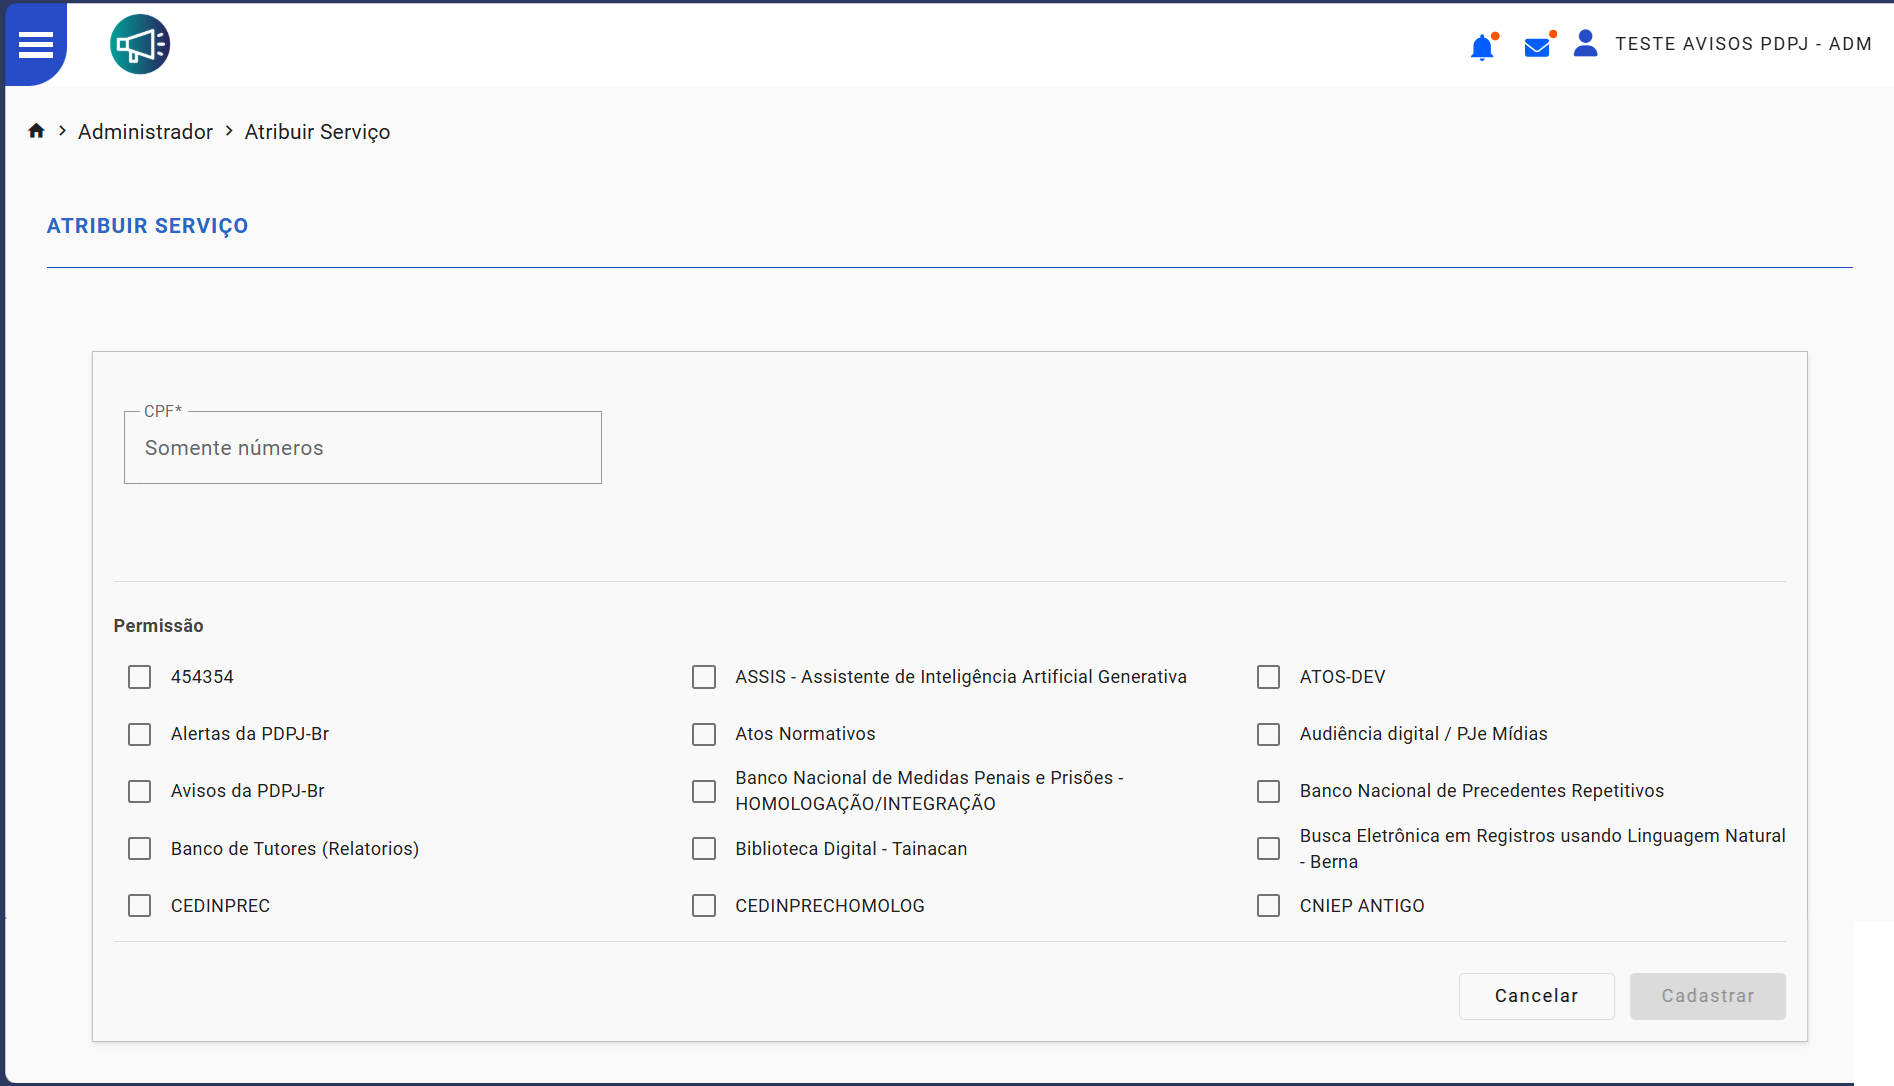Select the Atos Normativos checkbox

coord(704,734)
